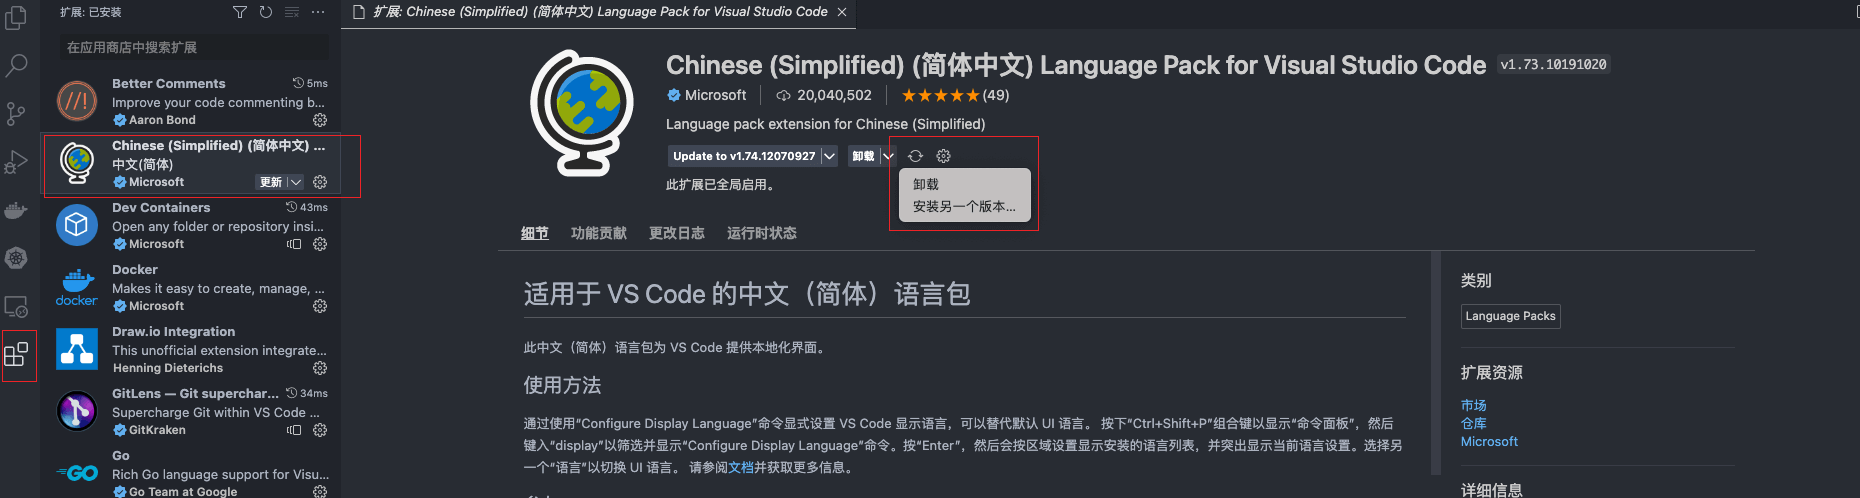Select the Dev Containers extension entry
Viewport: 1860px width, 498px height.
pyautogui.click(x=191, y=225)
